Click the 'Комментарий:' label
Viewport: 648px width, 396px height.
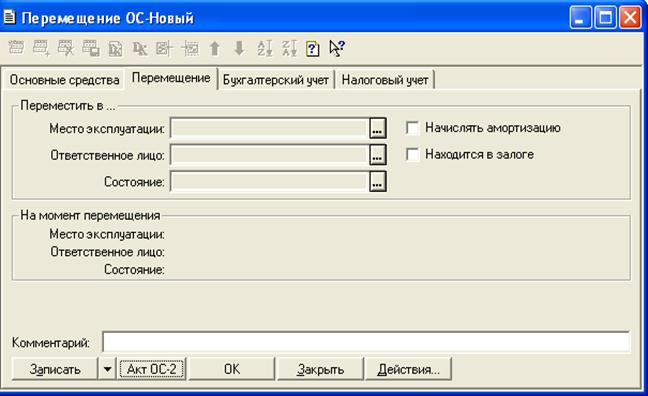click(50, 342)
